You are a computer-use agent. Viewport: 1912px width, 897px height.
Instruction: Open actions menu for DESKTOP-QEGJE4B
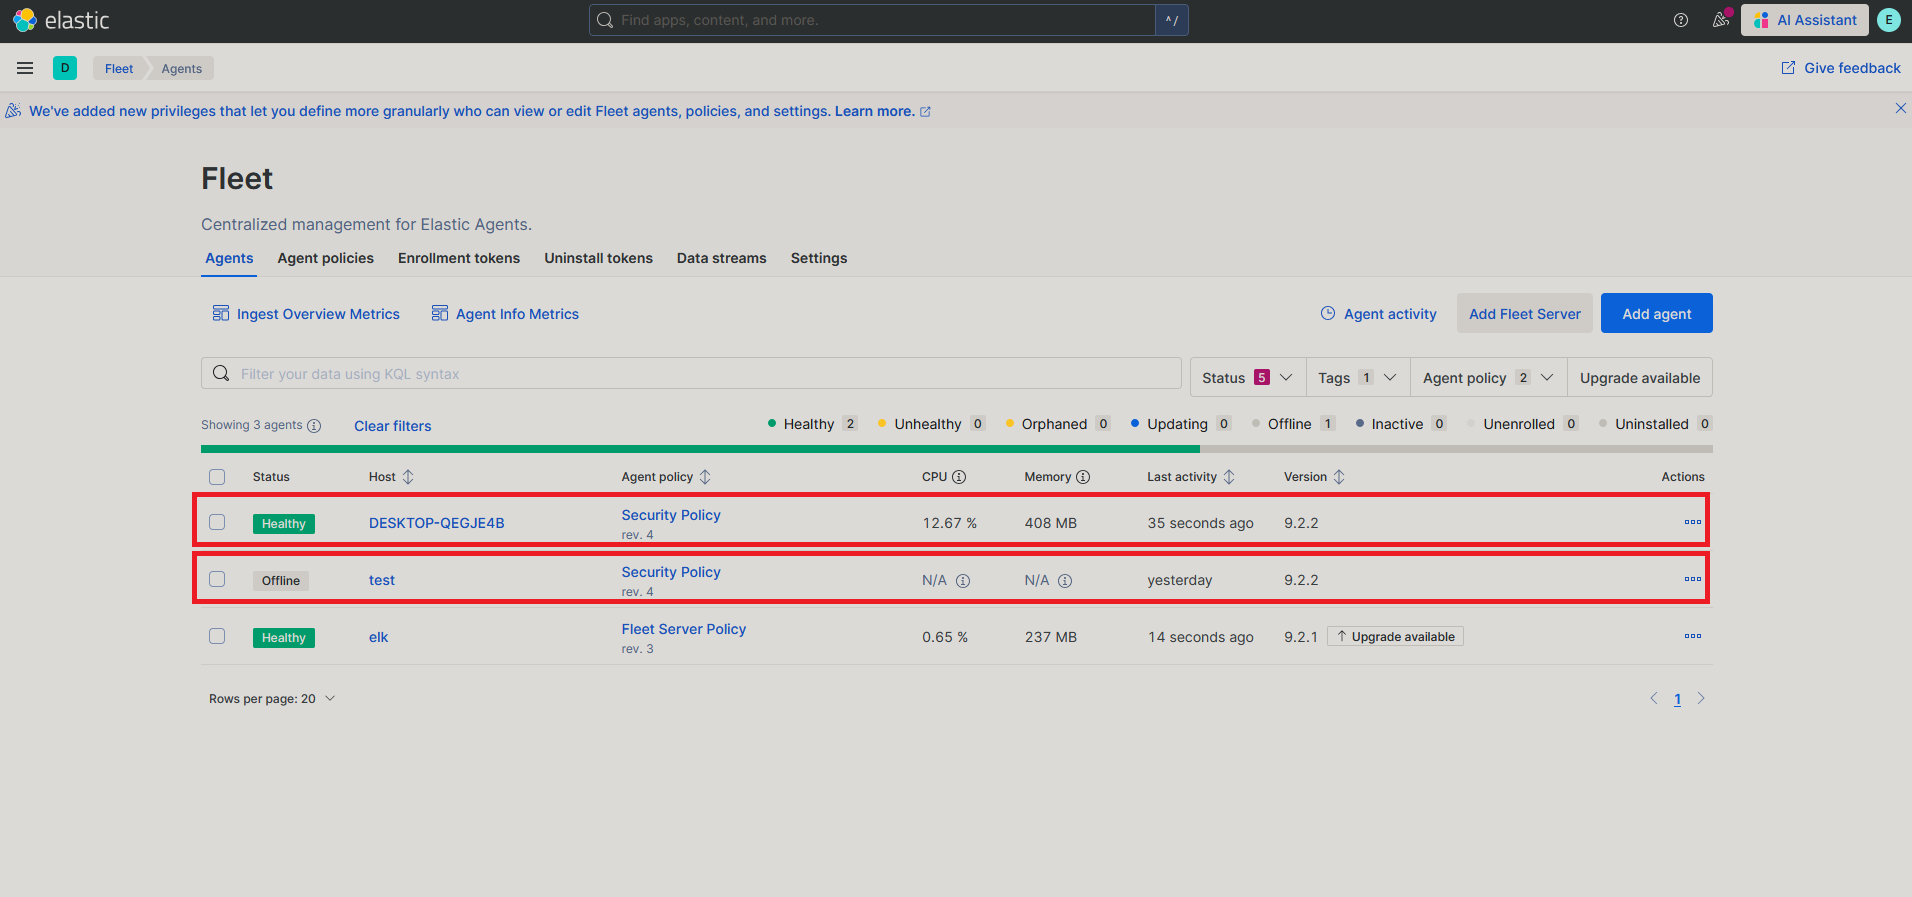point(1692,522)
